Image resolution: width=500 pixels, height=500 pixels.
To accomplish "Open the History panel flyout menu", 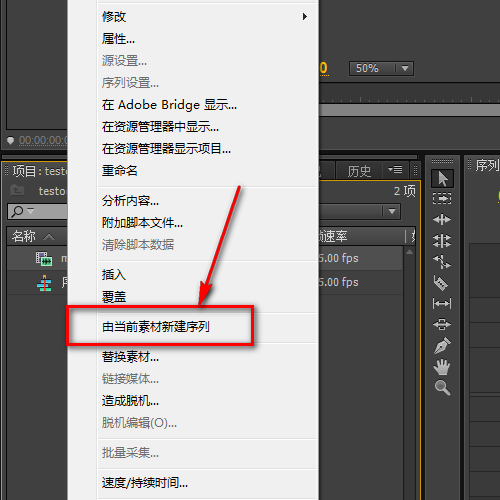I will click(395, 170).
